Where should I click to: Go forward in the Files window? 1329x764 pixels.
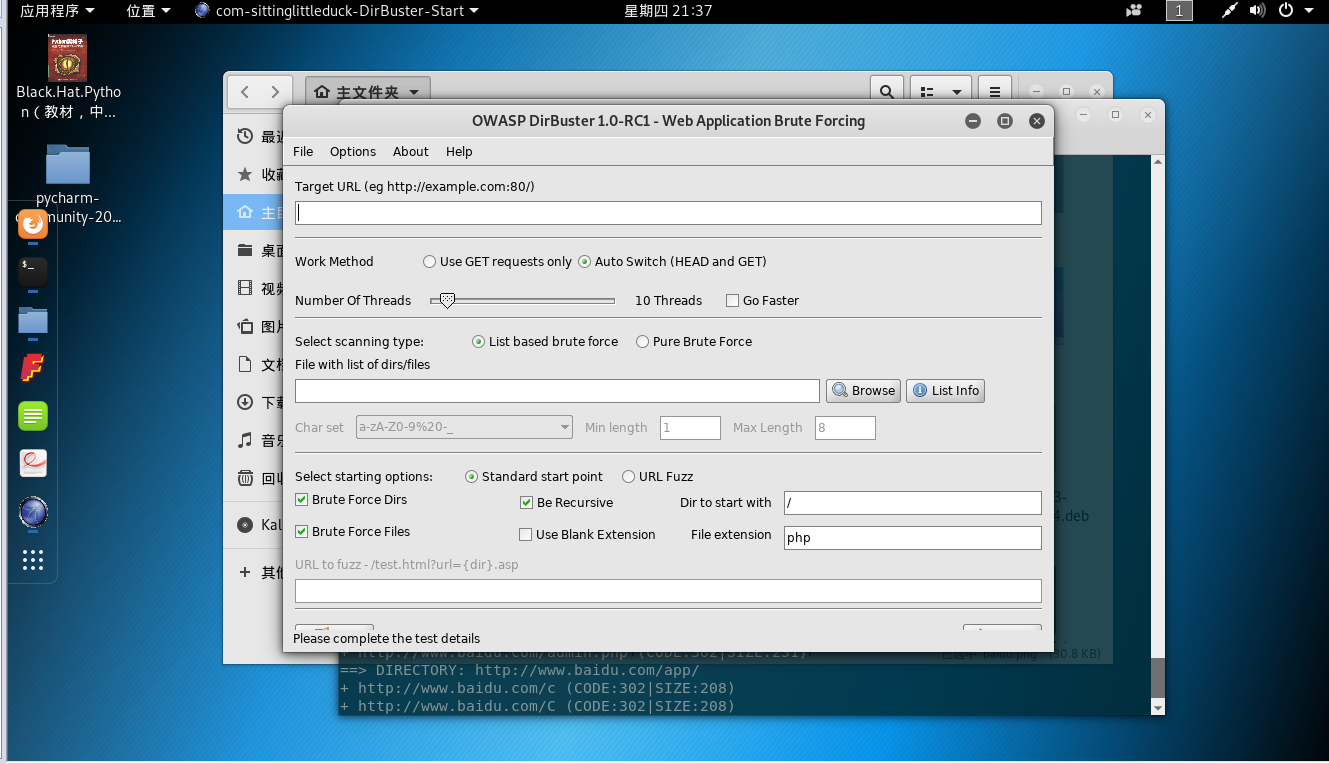[x=276, y=91]
